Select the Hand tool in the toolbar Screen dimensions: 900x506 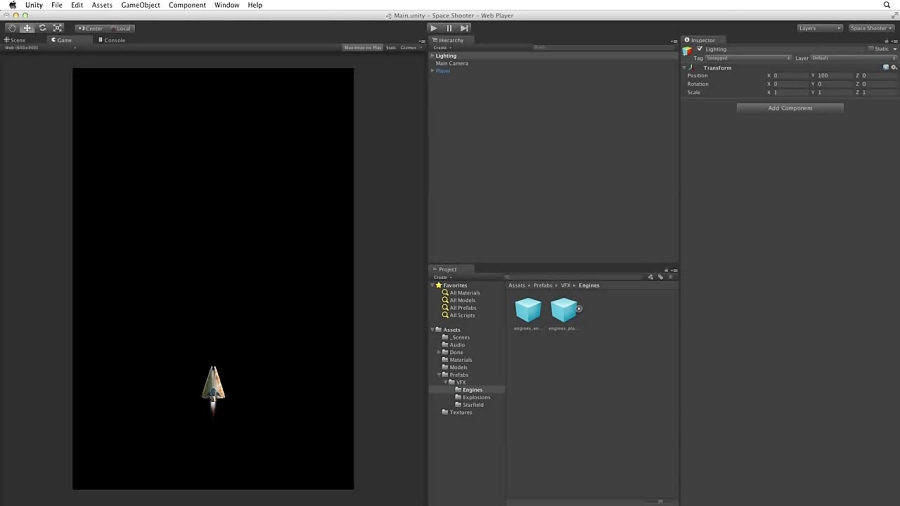pos(12,28)
